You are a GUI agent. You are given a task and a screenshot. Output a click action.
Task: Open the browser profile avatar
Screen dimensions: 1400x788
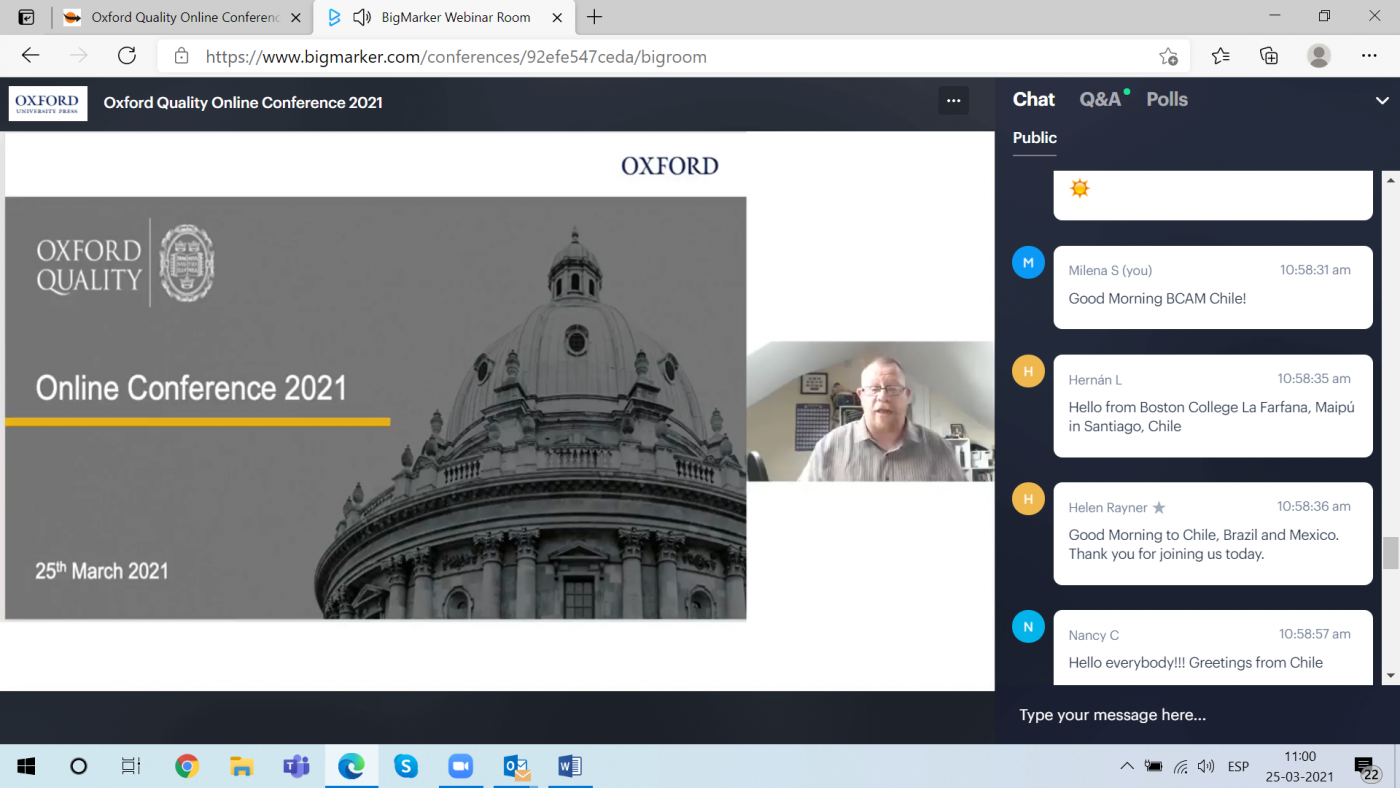1319,56
